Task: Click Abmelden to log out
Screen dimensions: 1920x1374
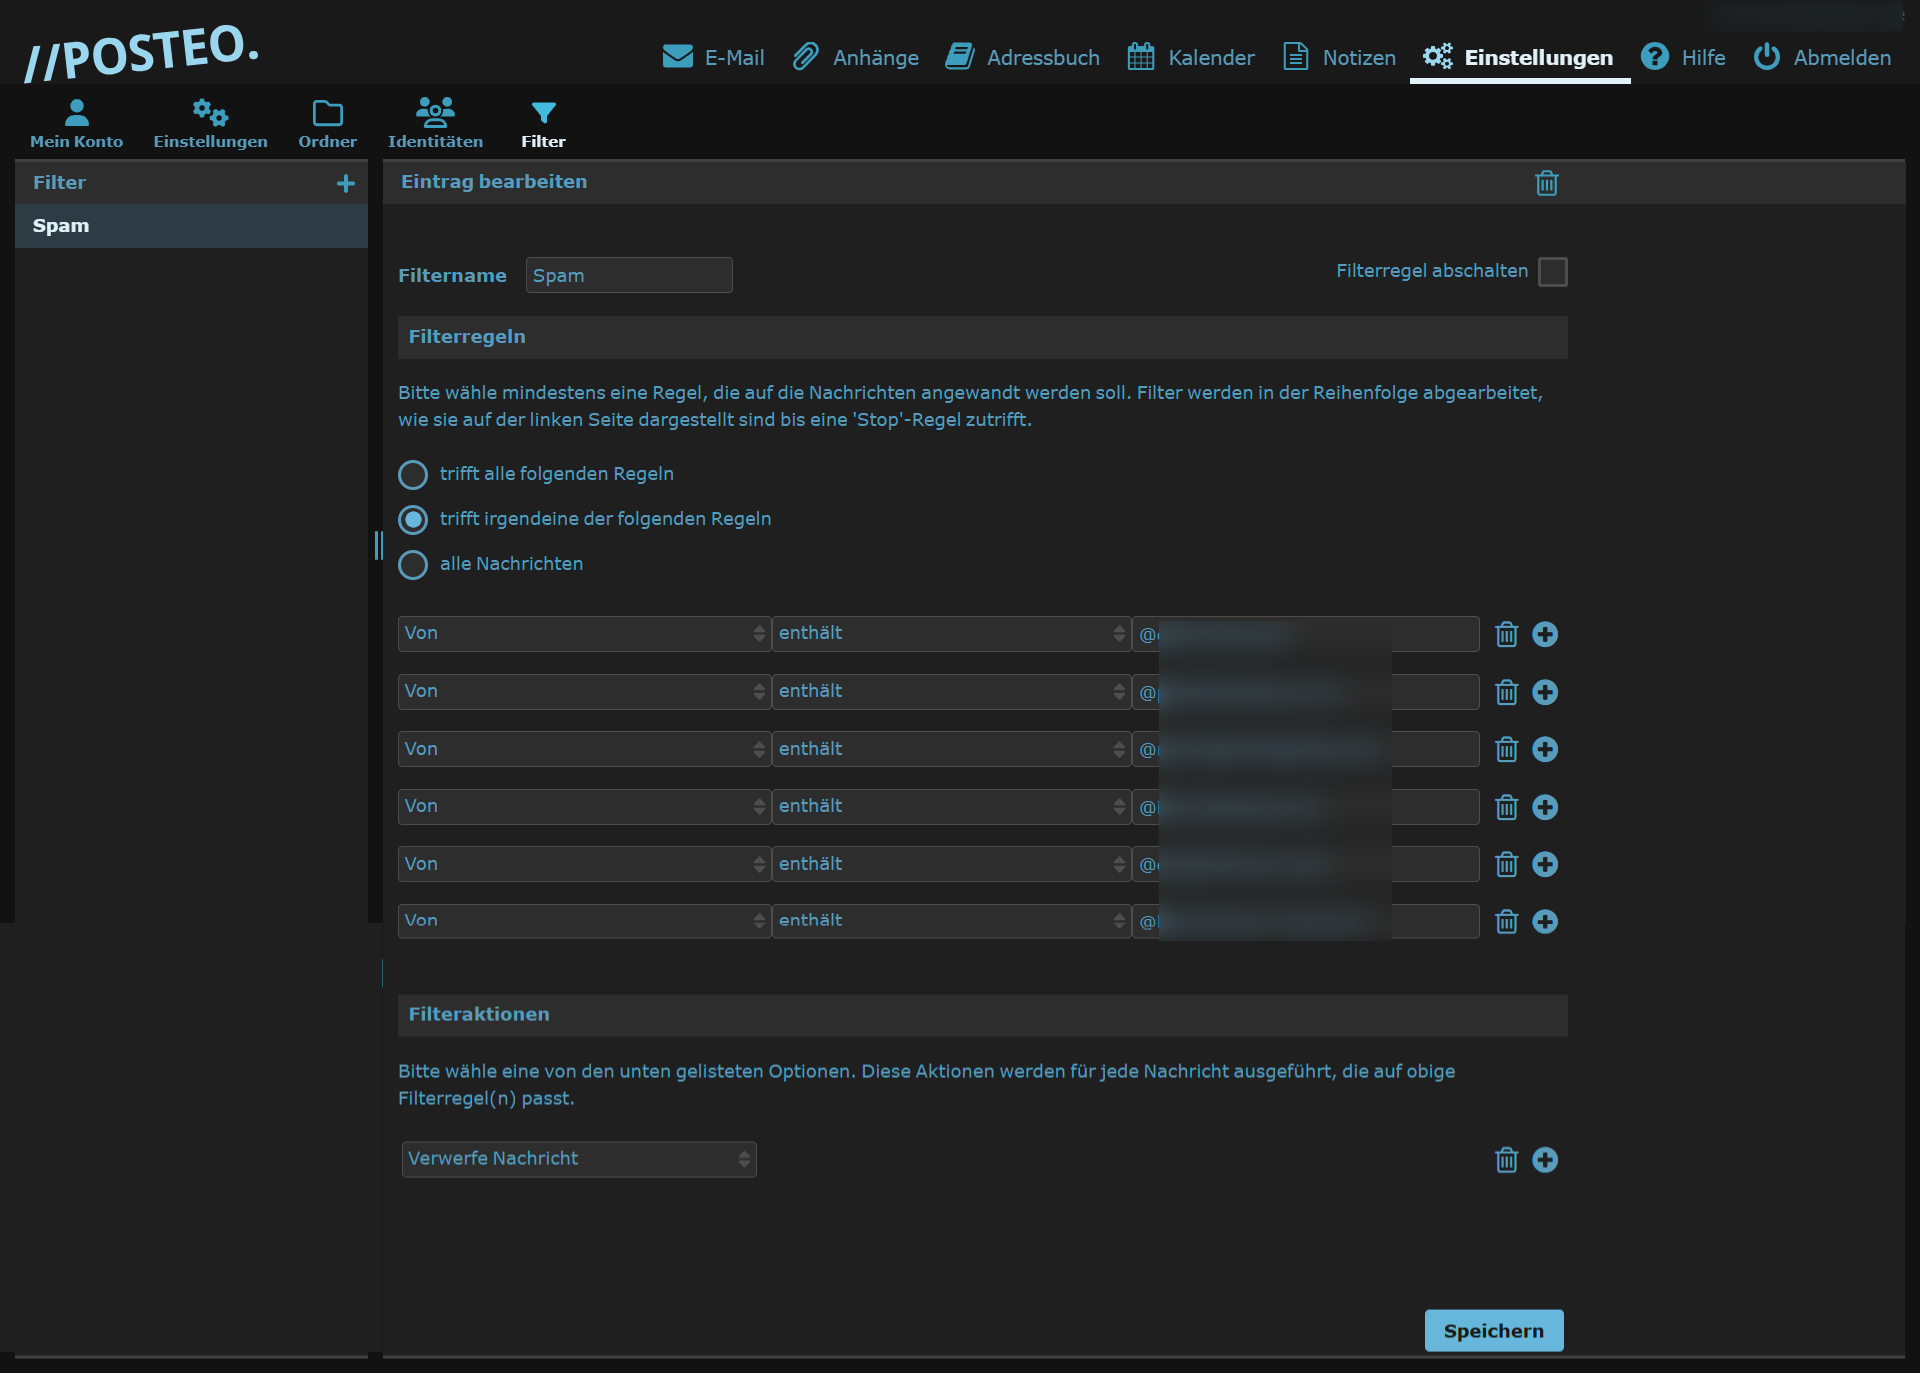Action: click(x=1822, y=57)
